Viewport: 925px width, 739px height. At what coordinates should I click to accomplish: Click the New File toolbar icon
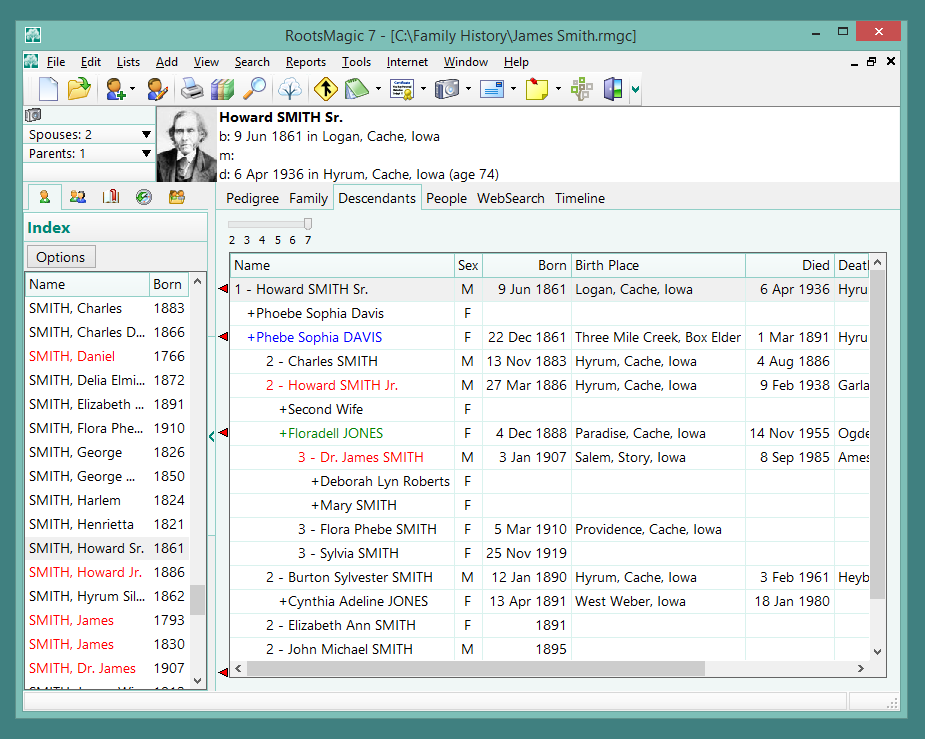48,89
